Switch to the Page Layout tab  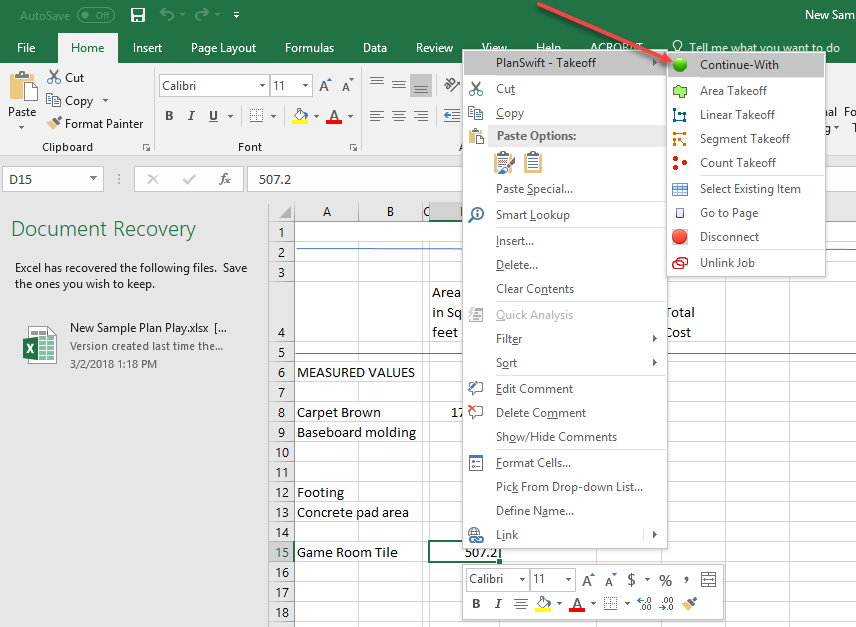tap(223, 48)
